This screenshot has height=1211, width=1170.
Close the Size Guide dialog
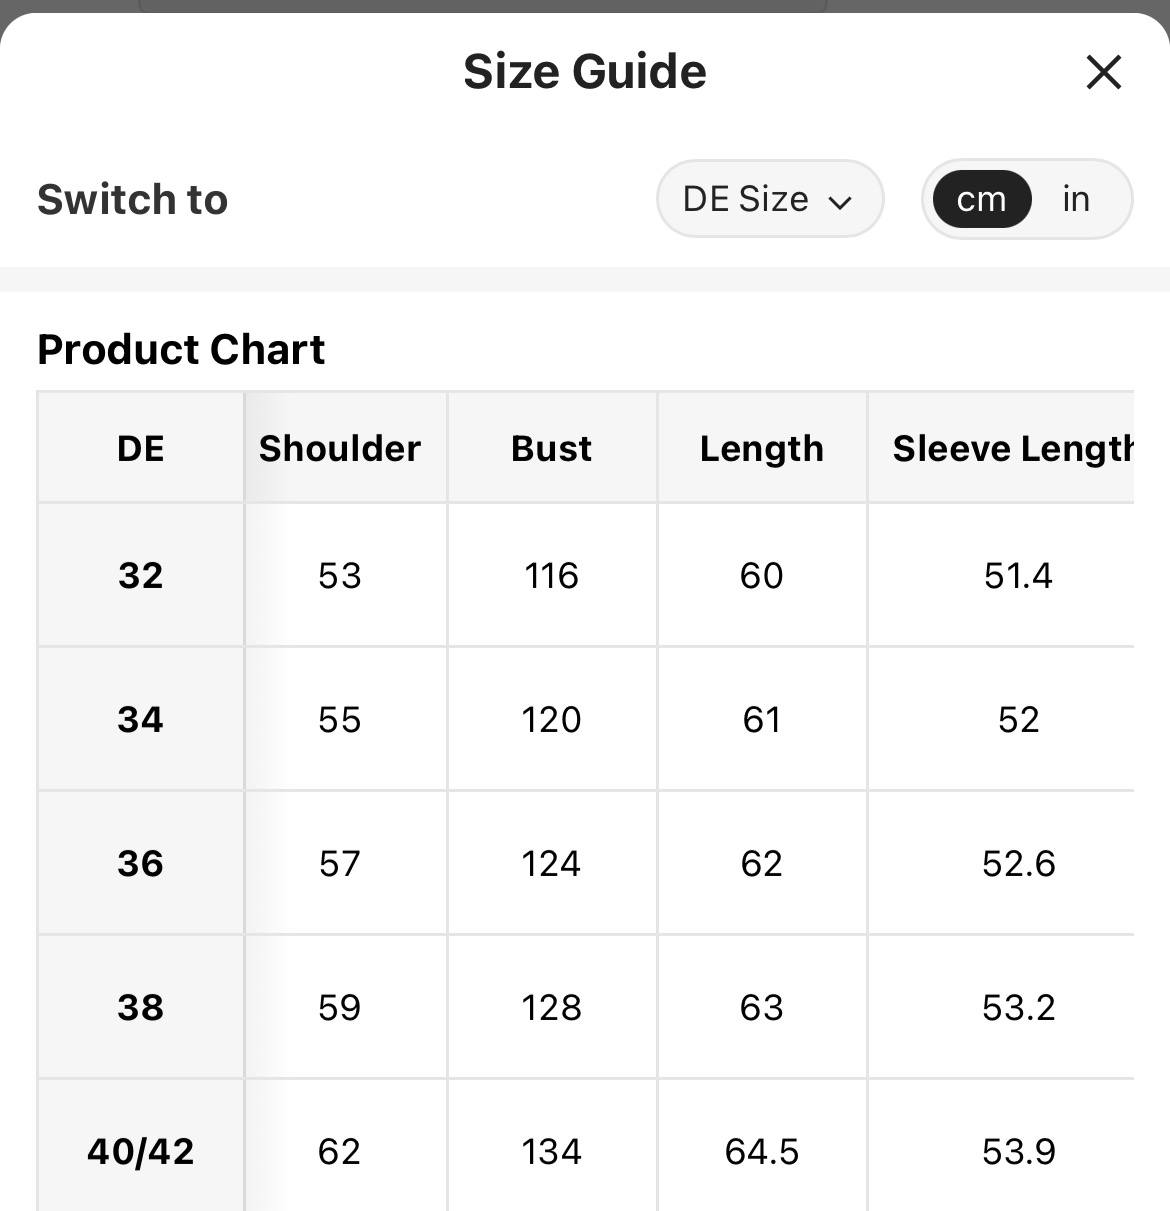click(1104, 72)
